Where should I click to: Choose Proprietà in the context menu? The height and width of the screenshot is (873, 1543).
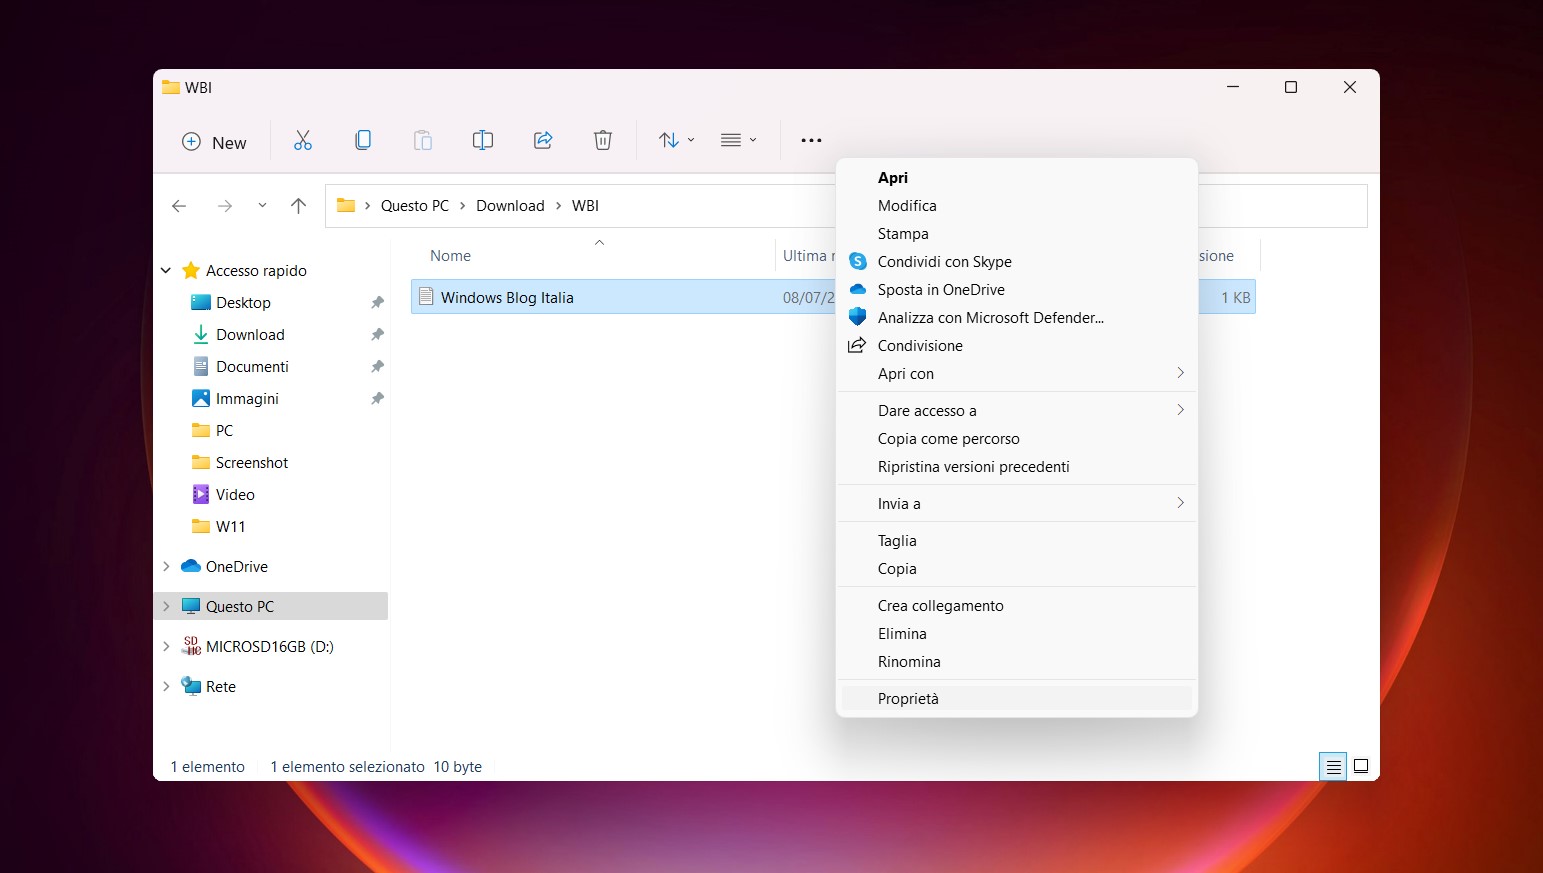point(1017,699)
